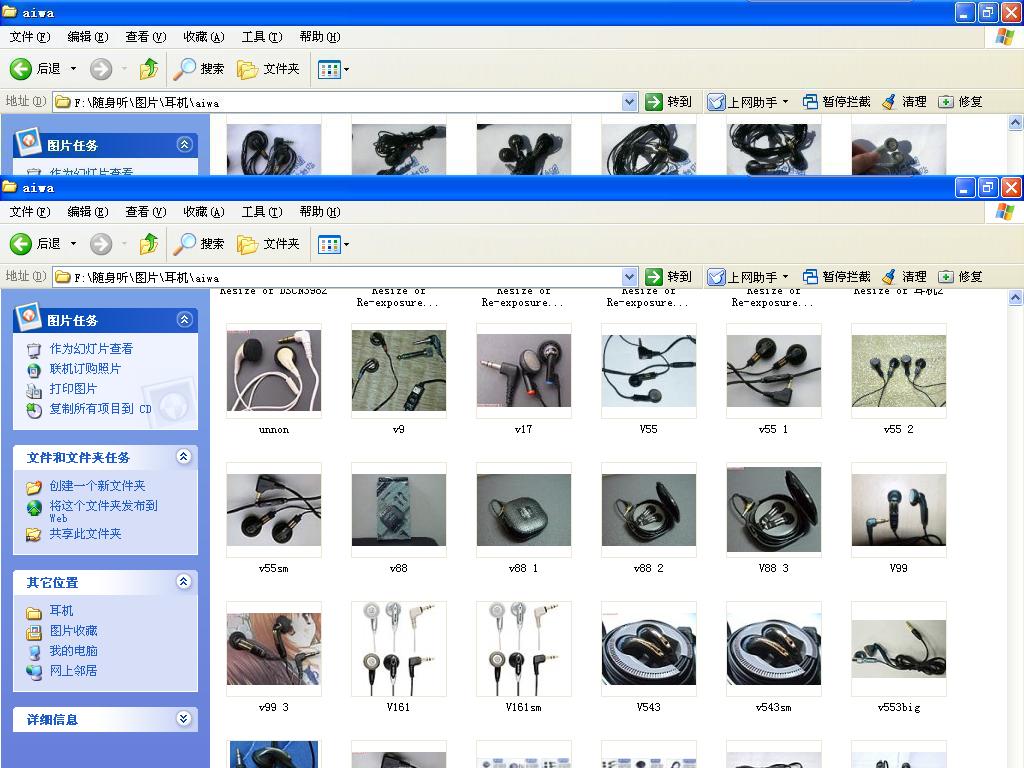1024x768 pixels.
Task: Open 收藏(A) menu in the lower window
Action: point(204,212)
